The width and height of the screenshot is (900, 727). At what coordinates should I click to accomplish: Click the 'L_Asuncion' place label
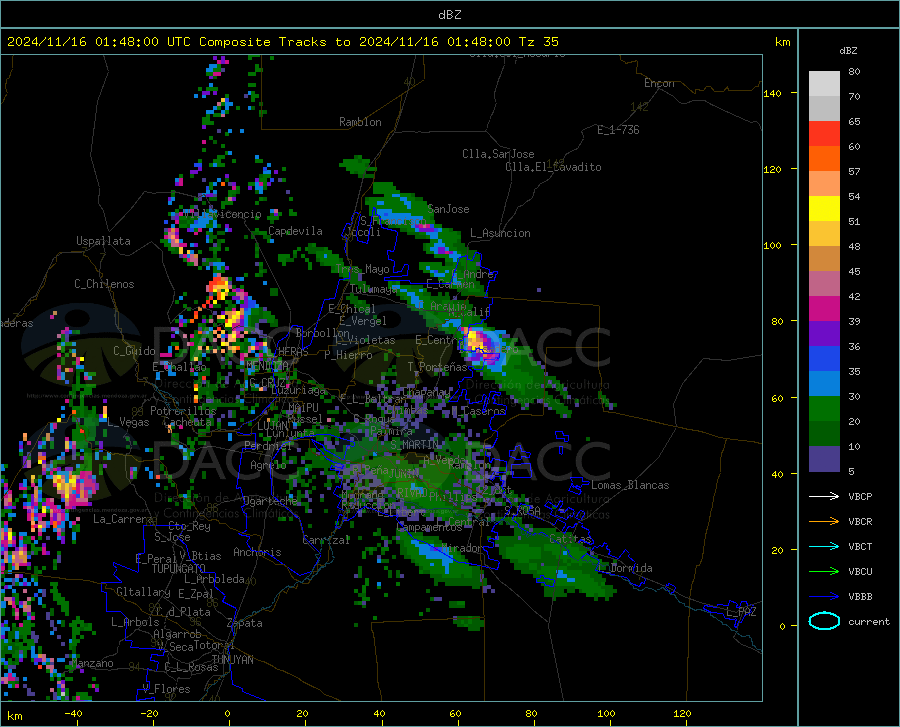(500, 233)
